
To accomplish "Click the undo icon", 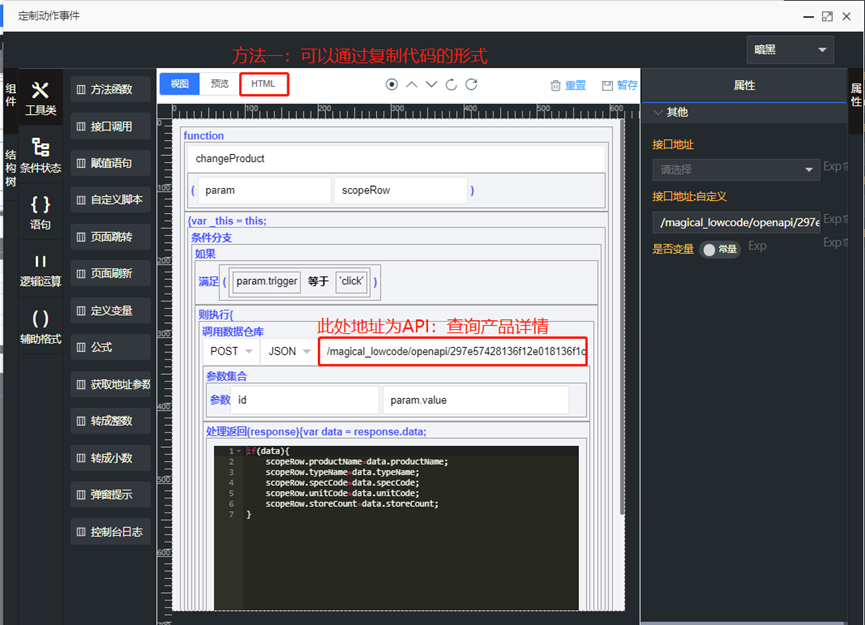I will (x=451, y=84).
